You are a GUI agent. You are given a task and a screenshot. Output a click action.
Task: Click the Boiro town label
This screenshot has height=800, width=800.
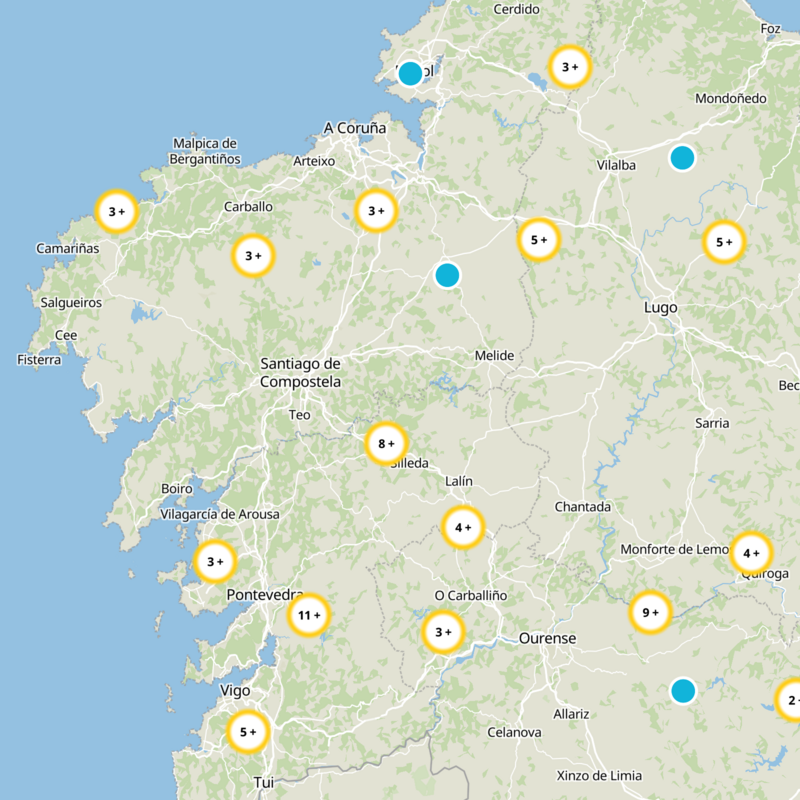tap(177, 489)
